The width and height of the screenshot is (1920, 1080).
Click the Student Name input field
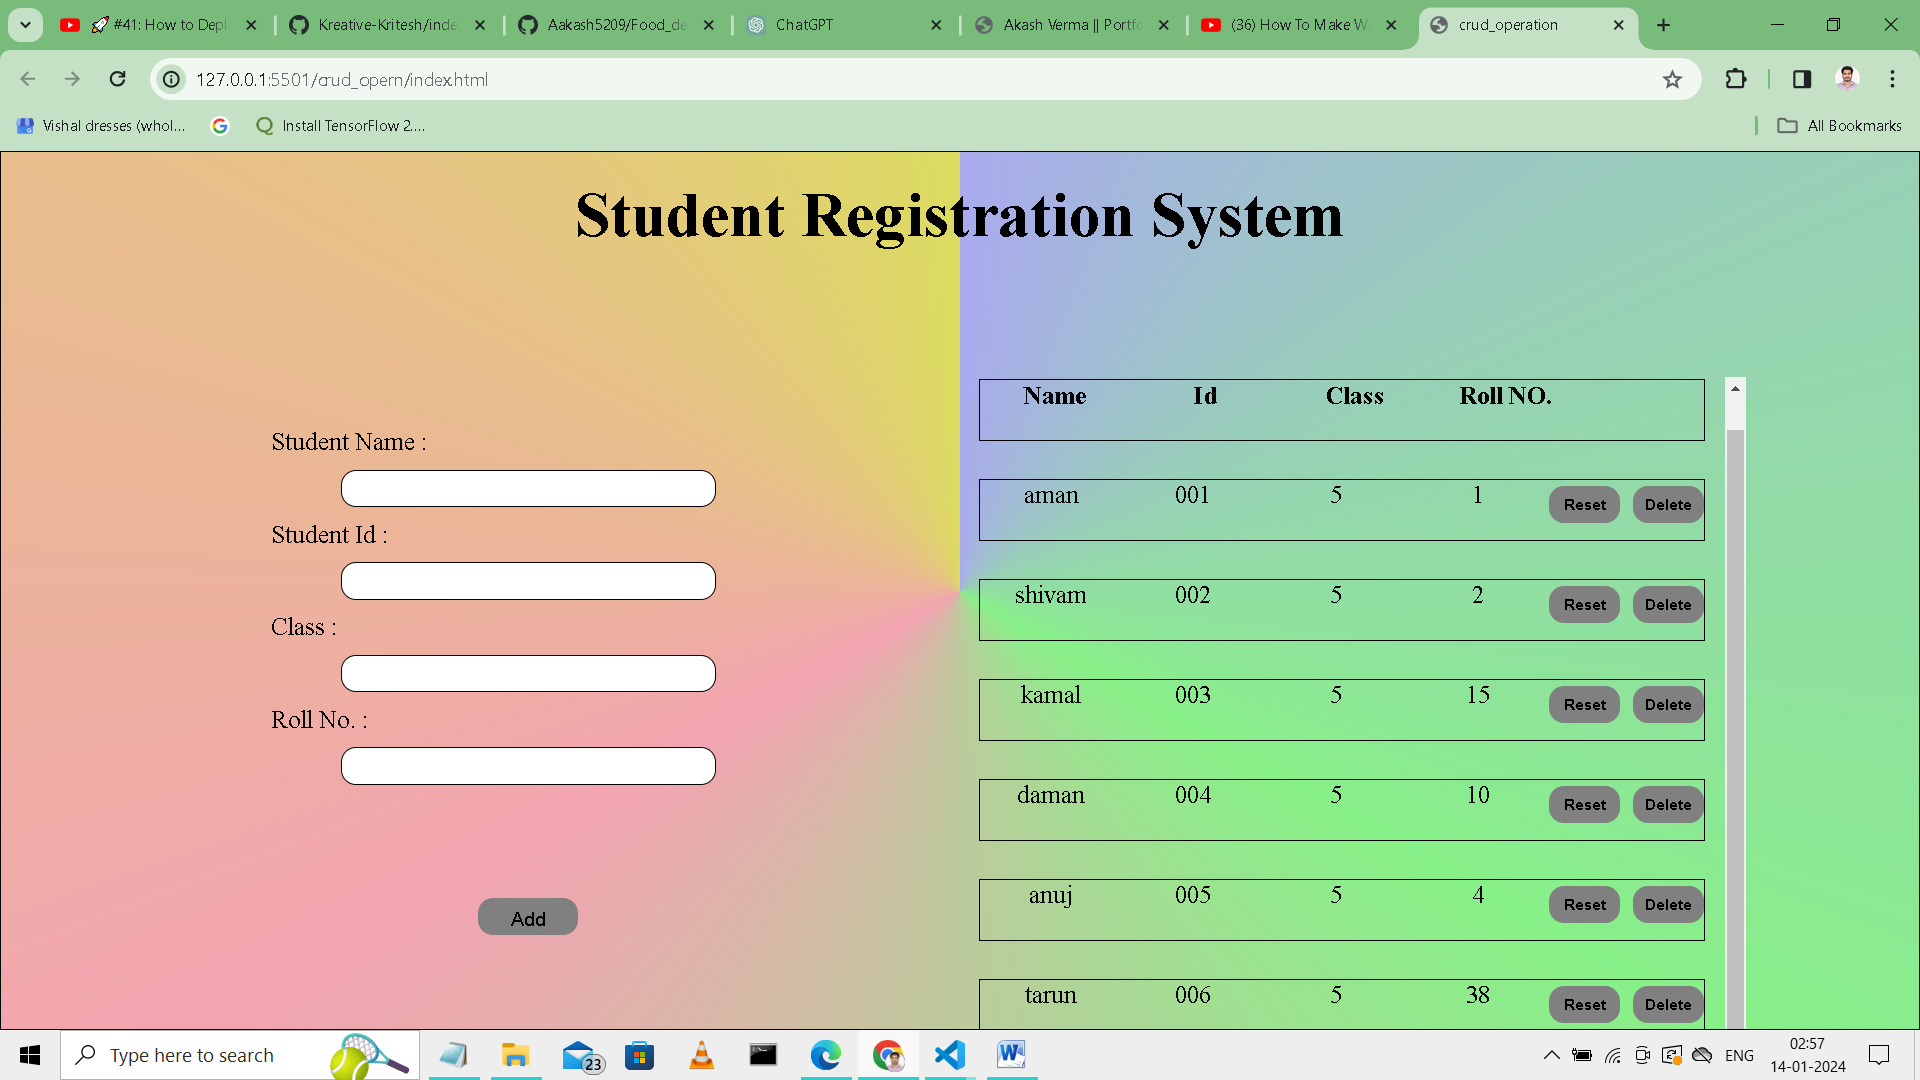(x=528, y=489)
